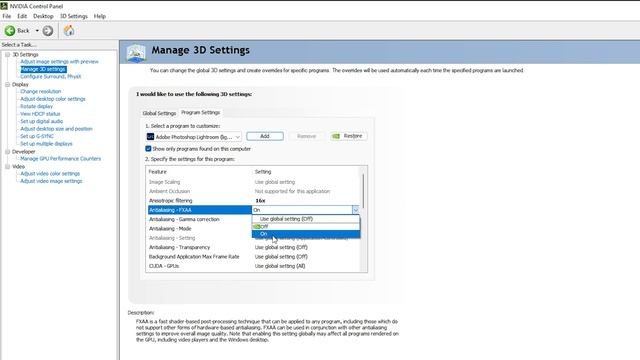Click the Restore button
The height and width of the screenshot is (360, 640).
click(x=348, y=136)
